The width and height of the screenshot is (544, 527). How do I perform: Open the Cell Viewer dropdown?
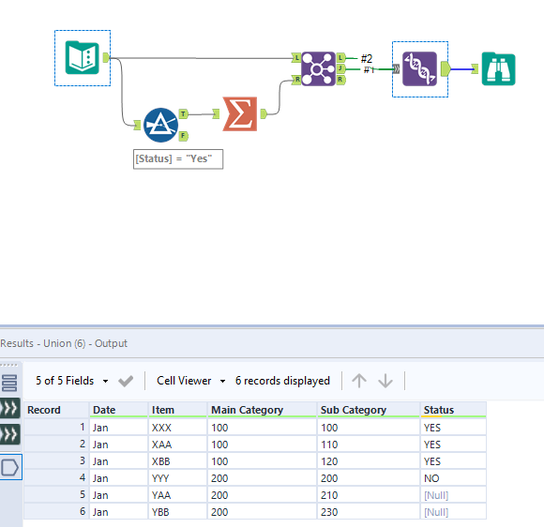pyautogui.click(x=191, y=381)
